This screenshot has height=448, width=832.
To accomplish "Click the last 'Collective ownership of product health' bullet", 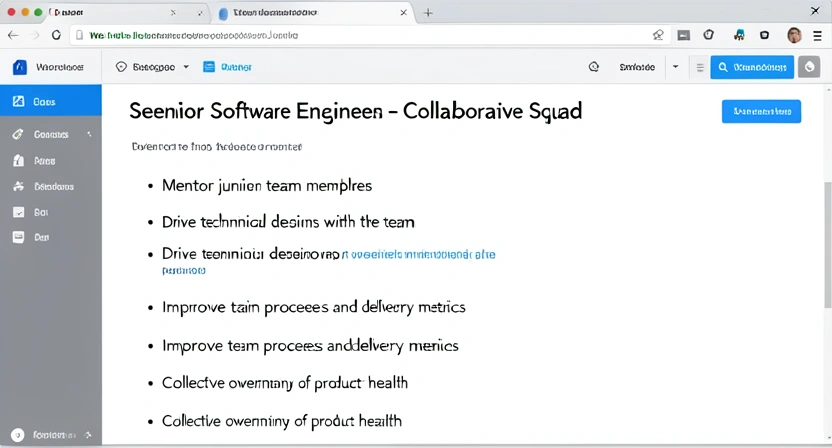I will point(282,421).
